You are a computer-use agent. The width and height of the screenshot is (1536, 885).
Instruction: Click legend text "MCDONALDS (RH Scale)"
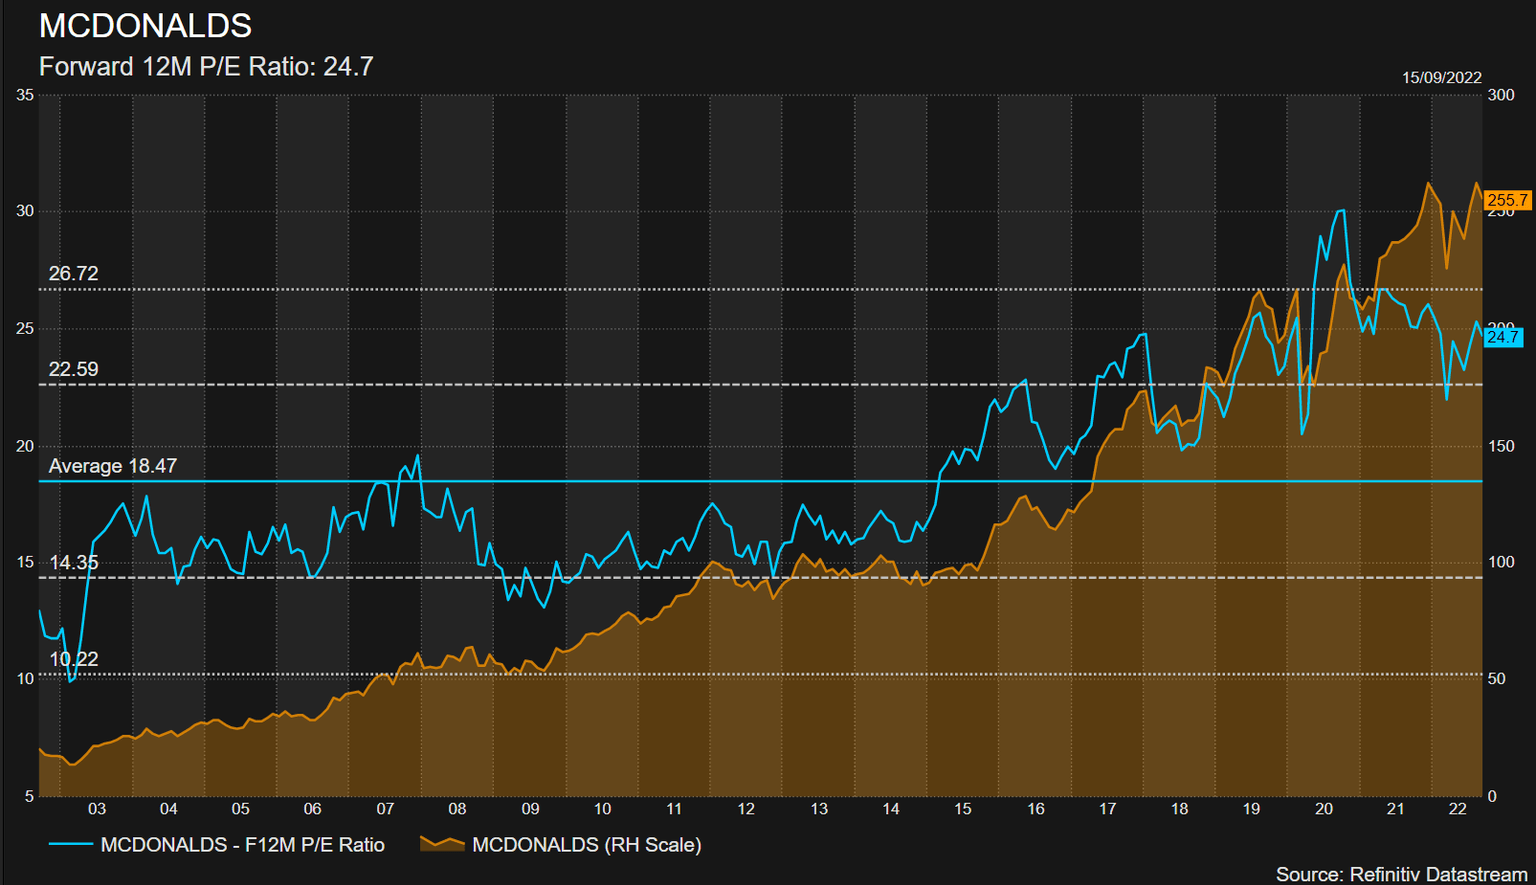[x=587, y=845]
